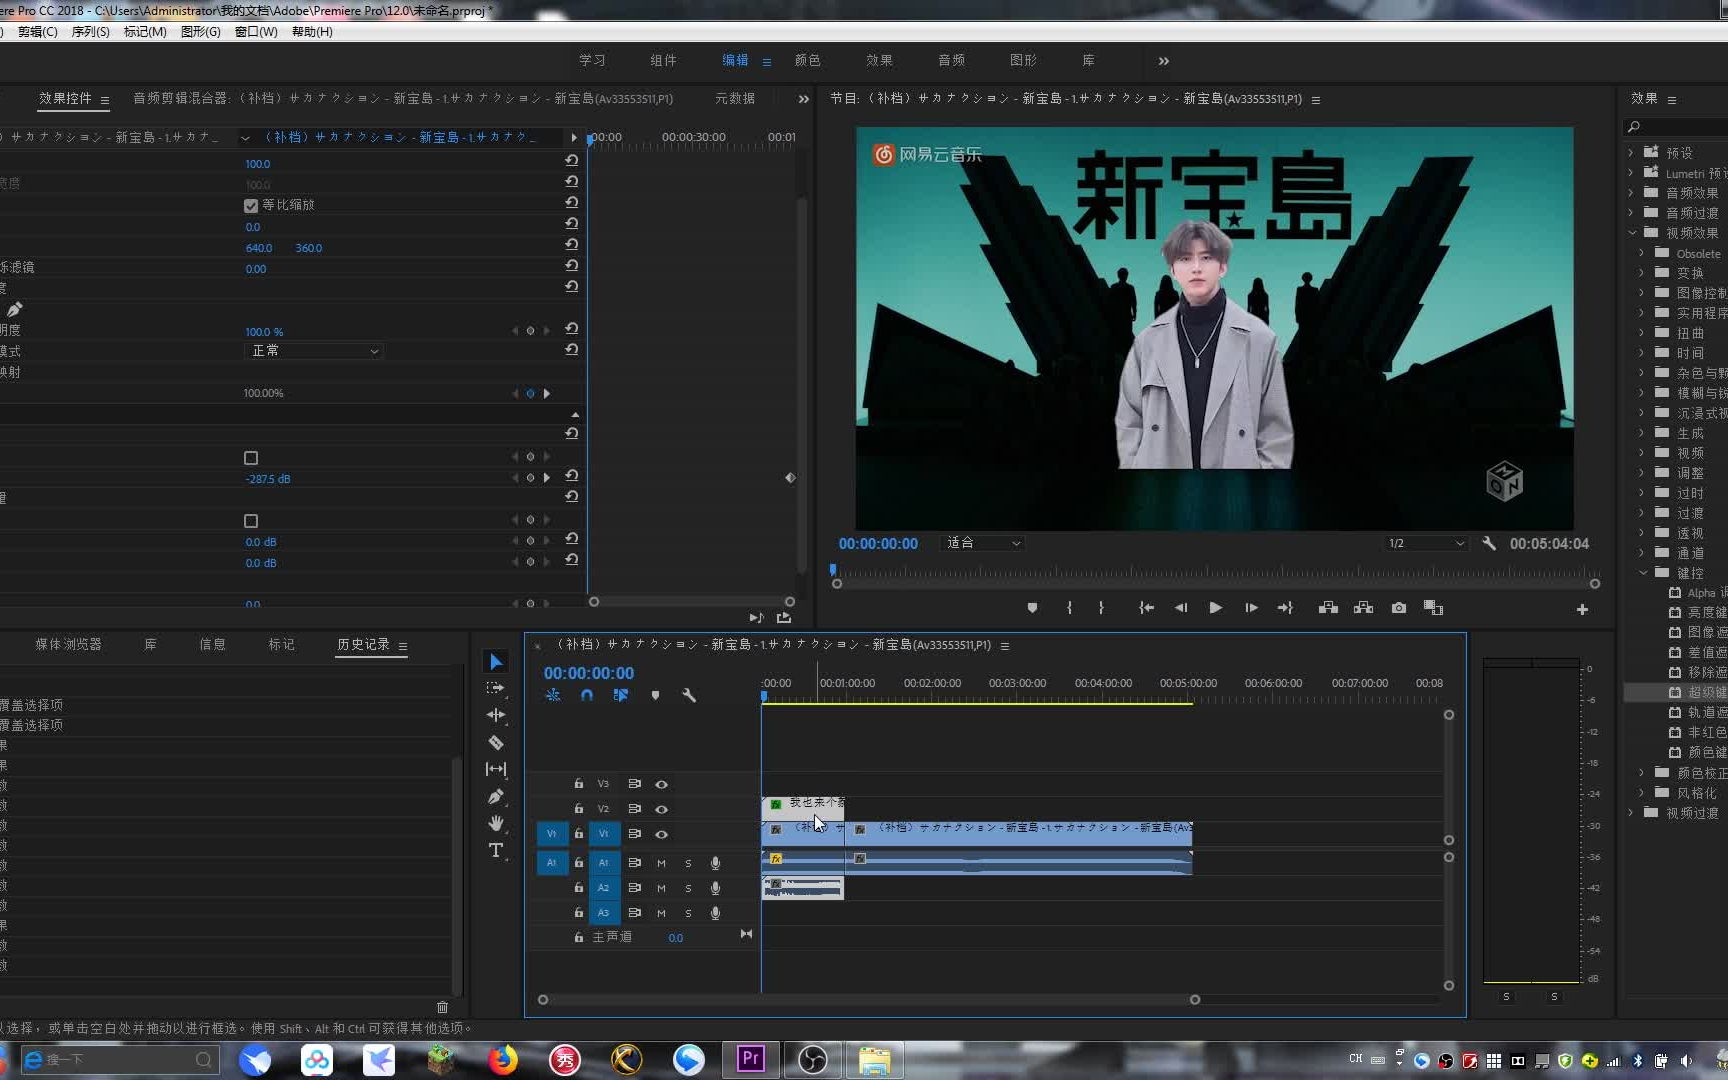The width and height of the screenshot is (1728, 1080).
Task: Click the Lift button
Action: pos(1328,608)
